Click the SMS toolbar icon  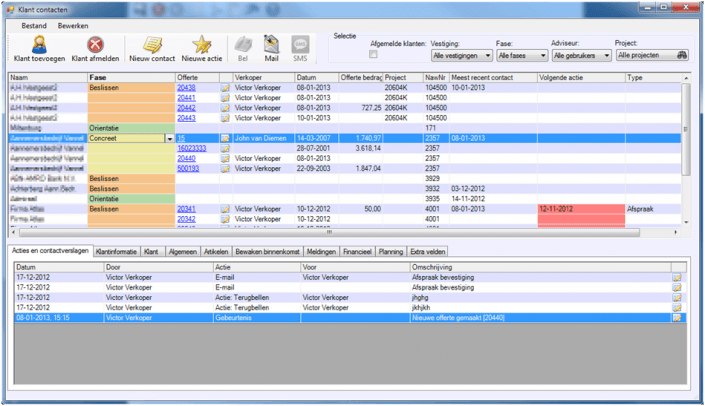299,44
